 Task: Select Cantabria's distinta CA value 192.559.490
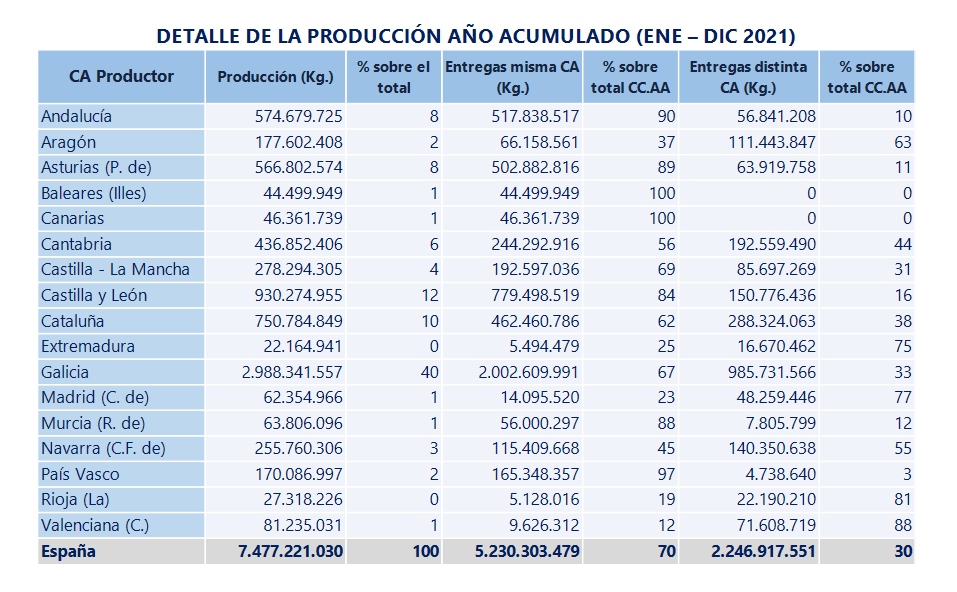[771, 243]
